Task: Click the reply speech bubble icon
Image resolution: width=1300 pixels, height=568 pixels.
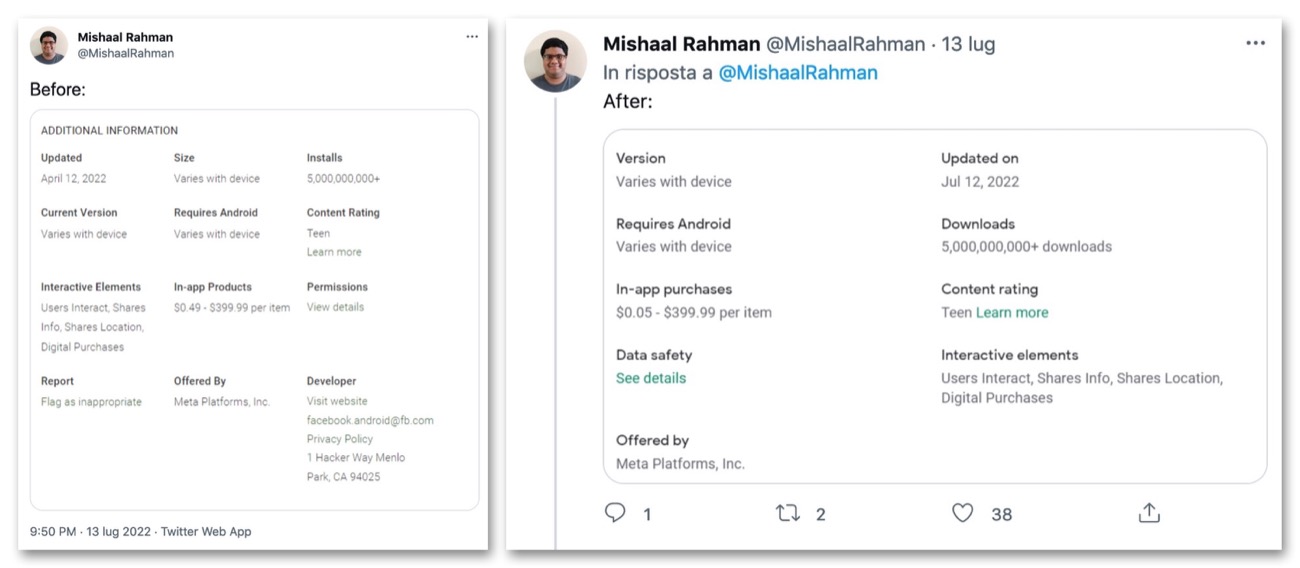Action: pyautogui.click(x=615, y=513)
